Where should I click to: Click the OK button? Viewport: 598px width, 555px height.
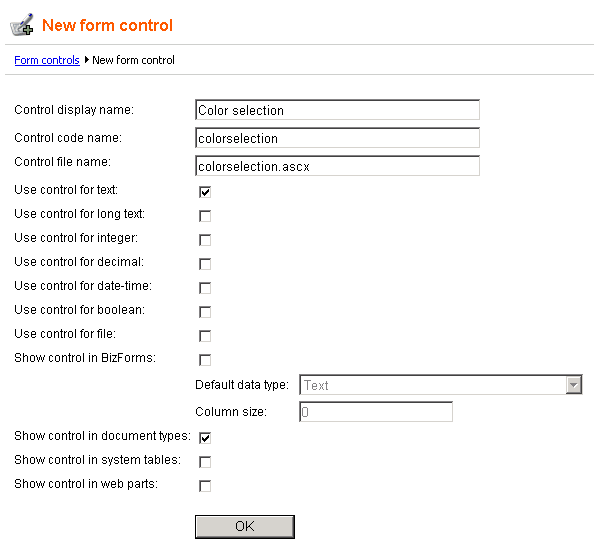click(244, 527)
